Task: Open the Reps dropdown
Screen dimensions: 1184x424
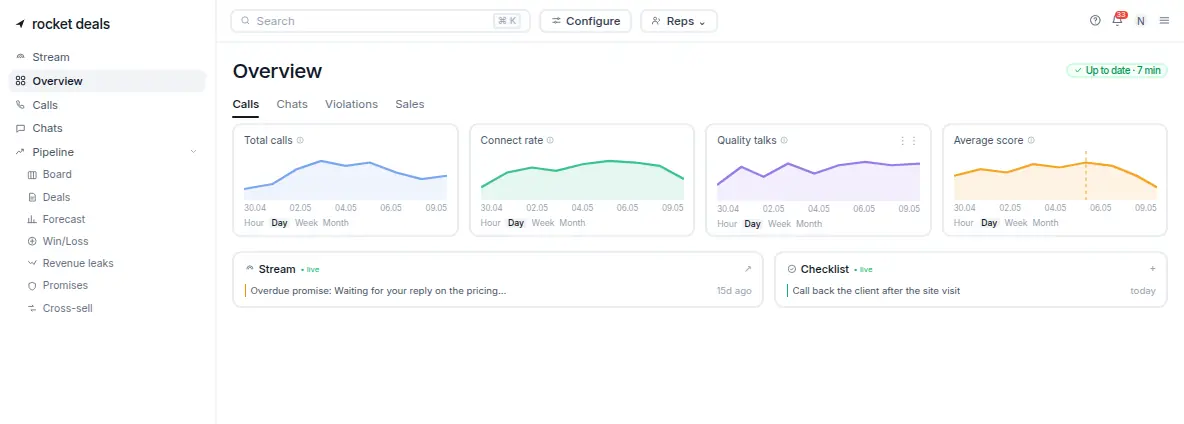Action: tap(679, 21)
